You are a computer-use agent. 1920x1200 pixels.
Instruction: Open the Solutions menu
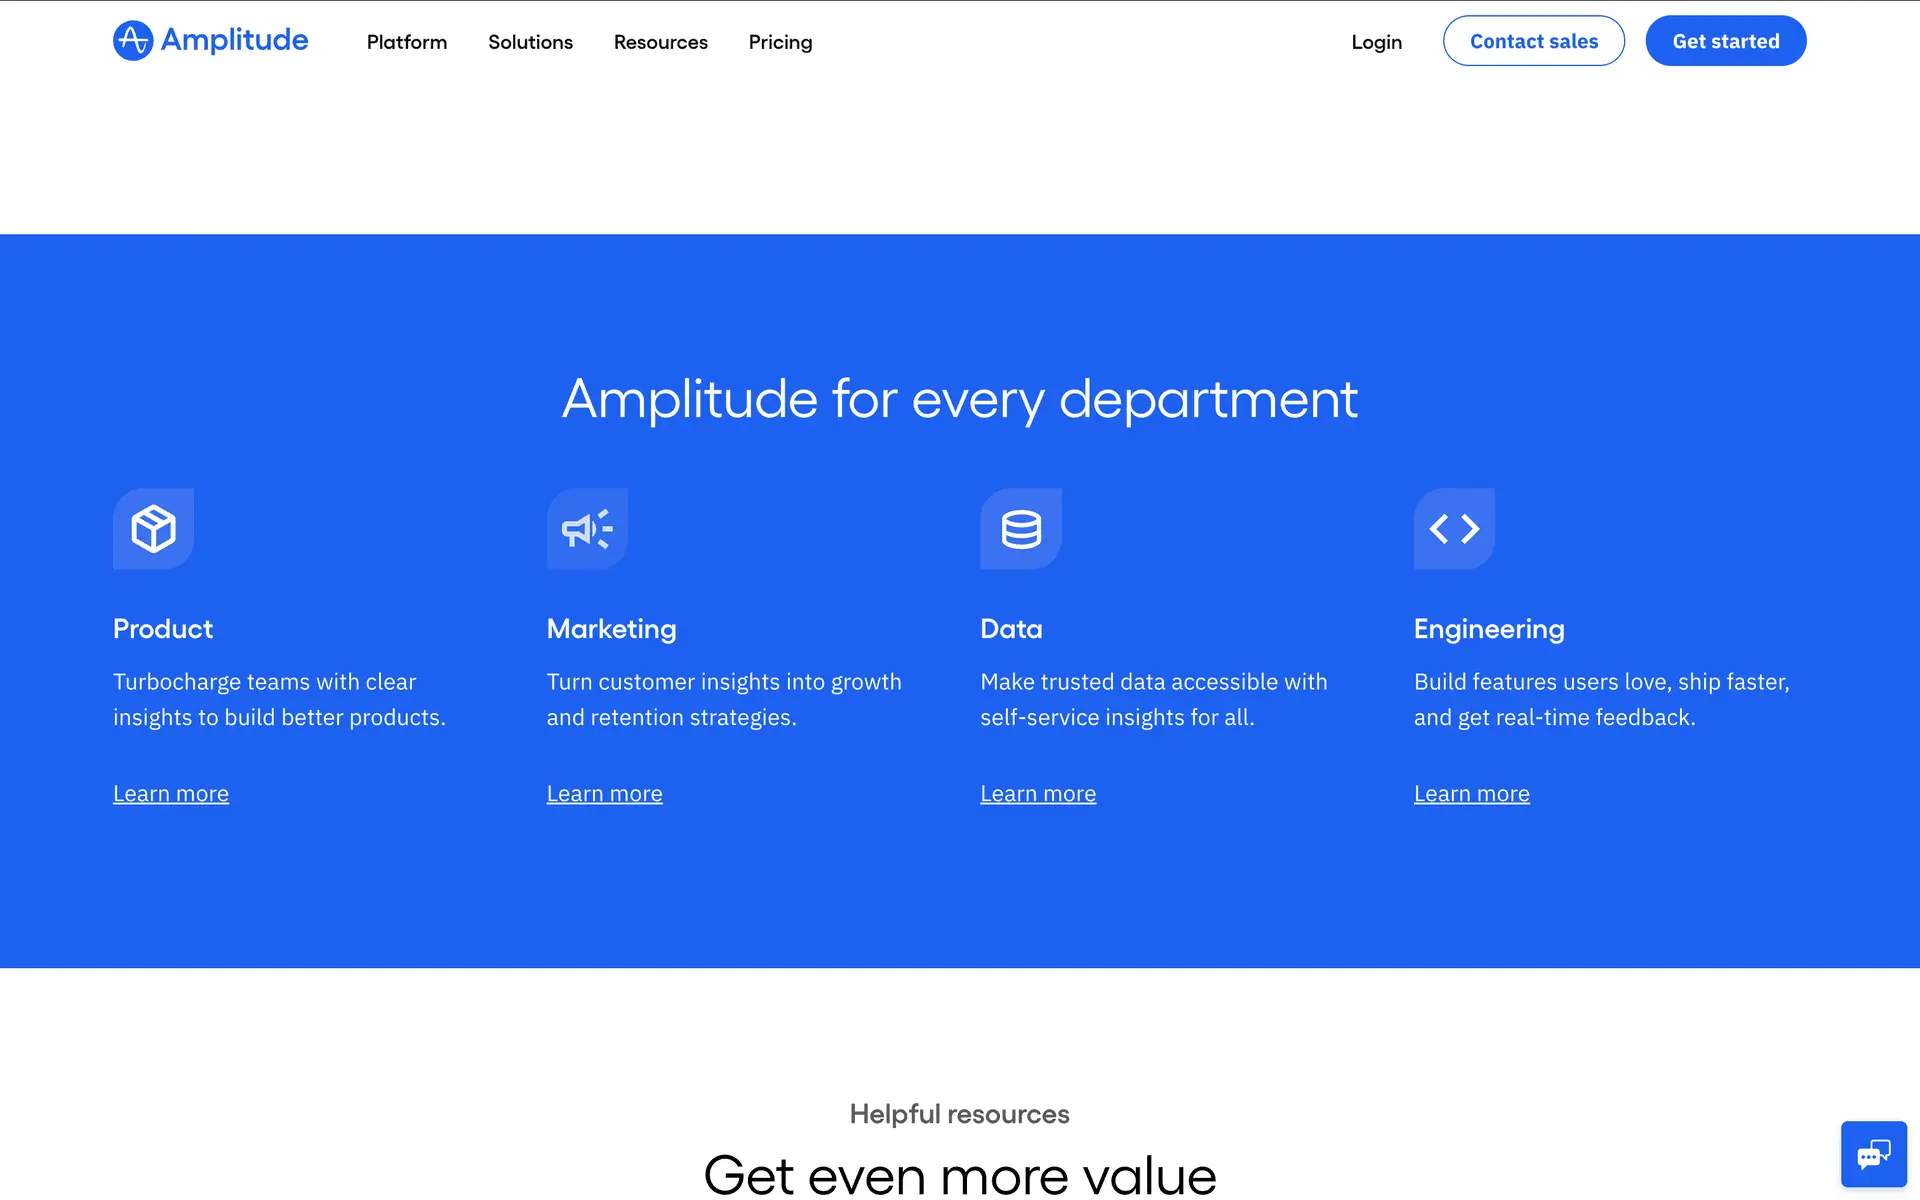[530, 42]
